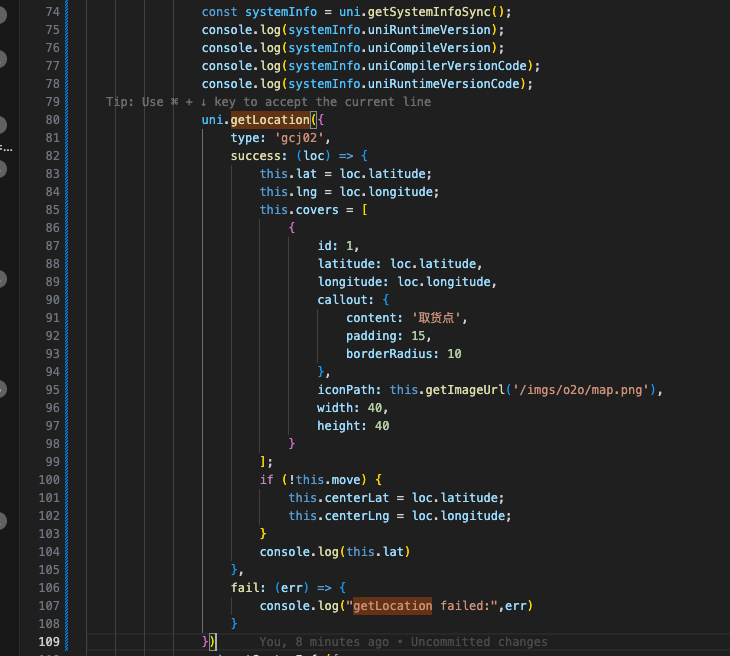Click the 'latitude:' key on line 88
This screenshot has width=730, height=656.
(x=349, y=264)
